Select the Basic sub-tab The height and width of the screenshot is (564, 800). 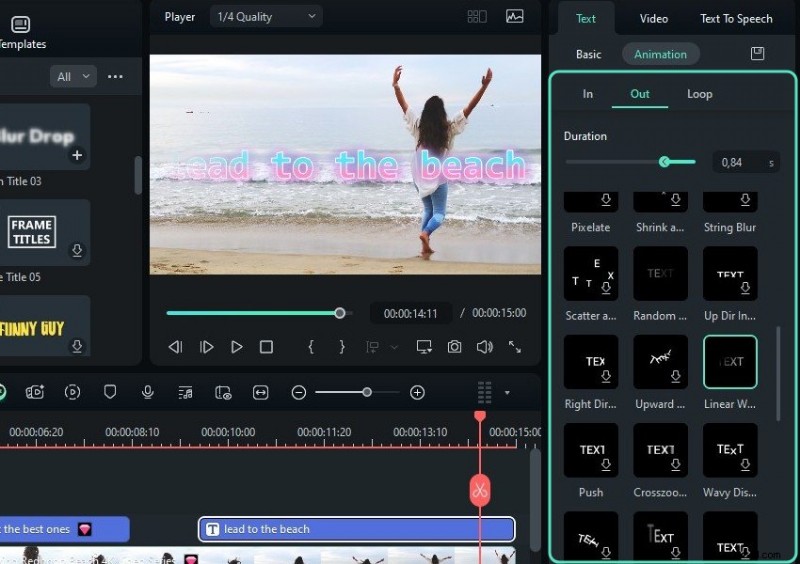588,54
